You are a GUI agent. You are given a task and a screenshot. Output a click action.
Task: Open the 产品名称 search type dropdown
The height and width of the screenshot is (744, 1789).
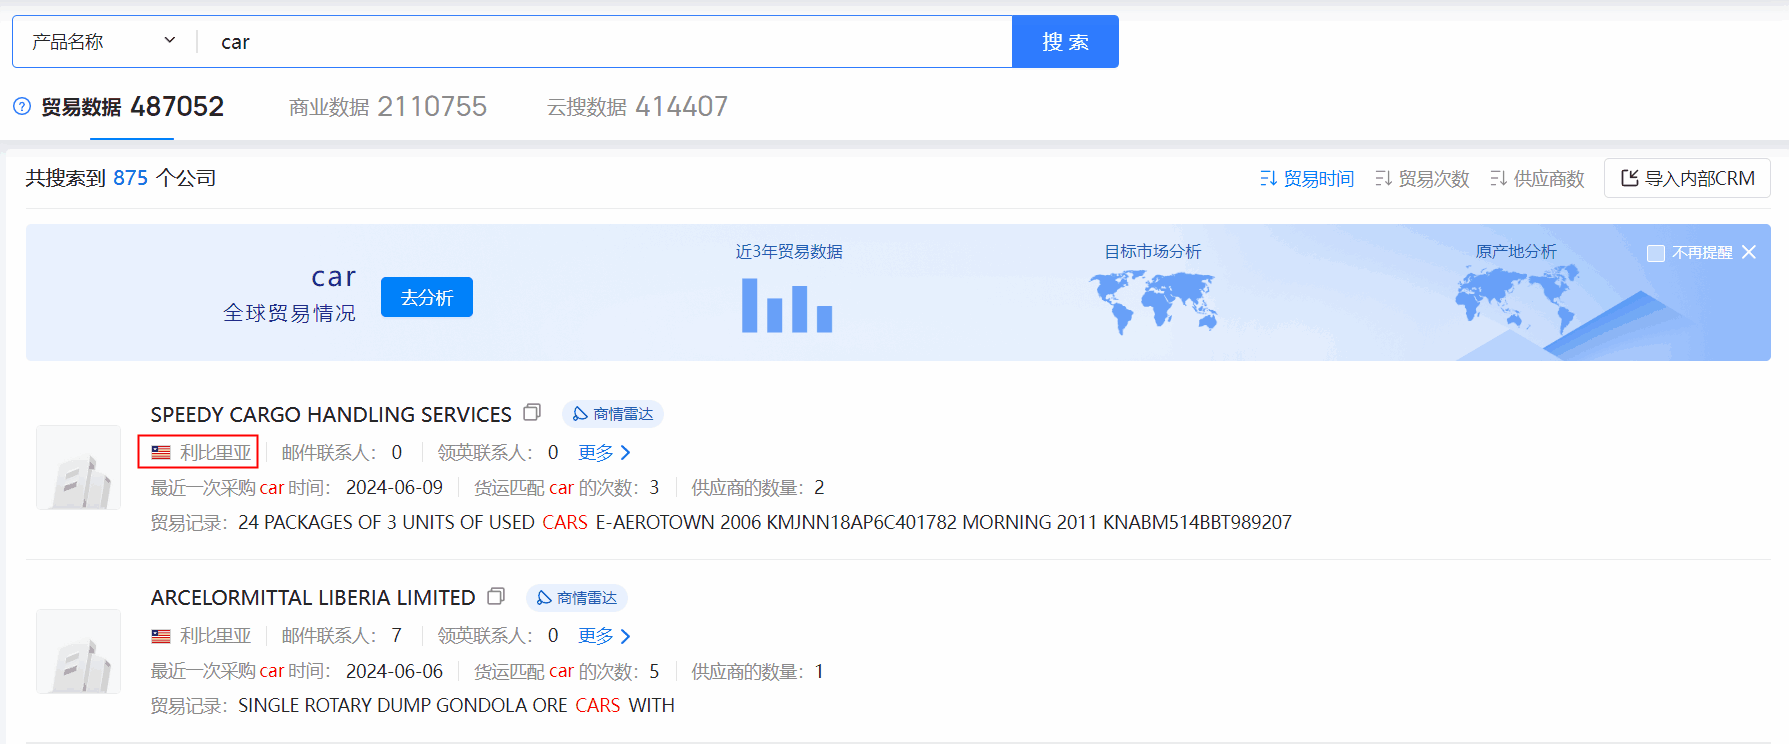point(104,42)
